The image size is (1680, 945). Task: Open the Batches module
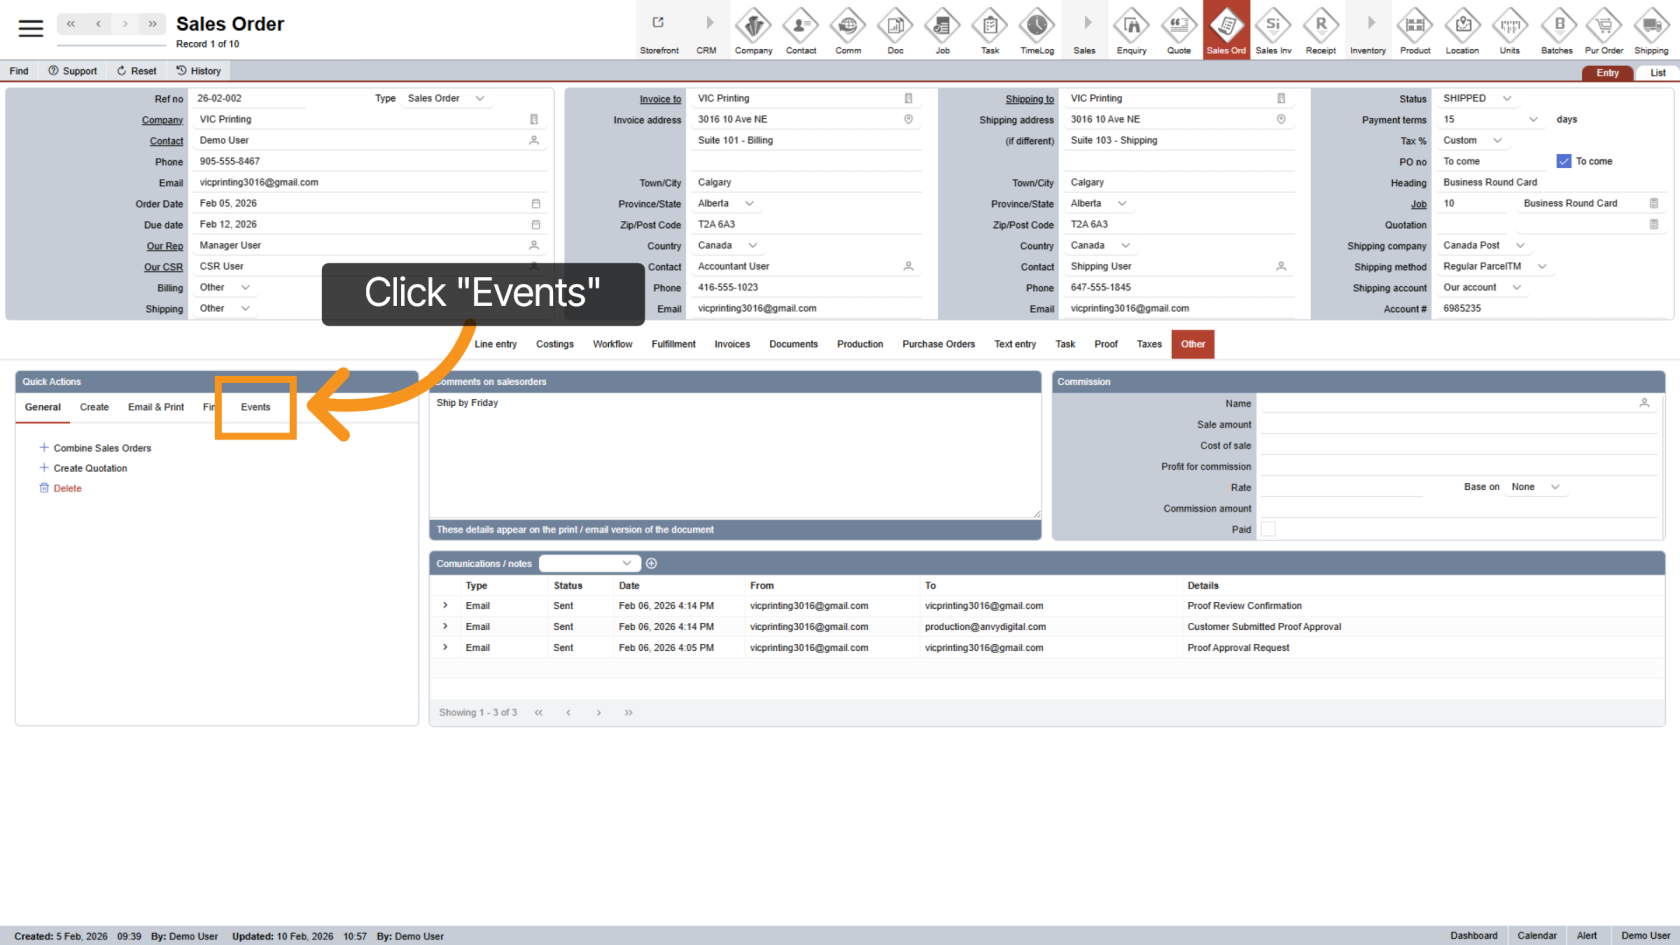point(1557,30)
